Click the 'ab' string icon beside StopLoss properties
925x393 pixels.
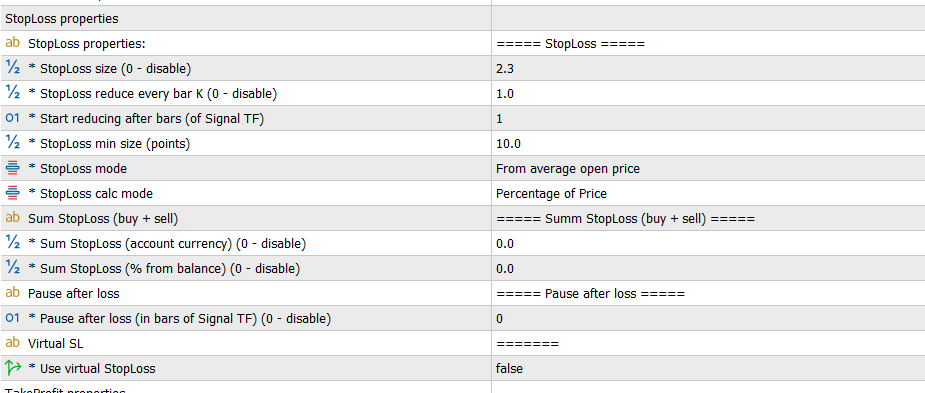[12, 43]
